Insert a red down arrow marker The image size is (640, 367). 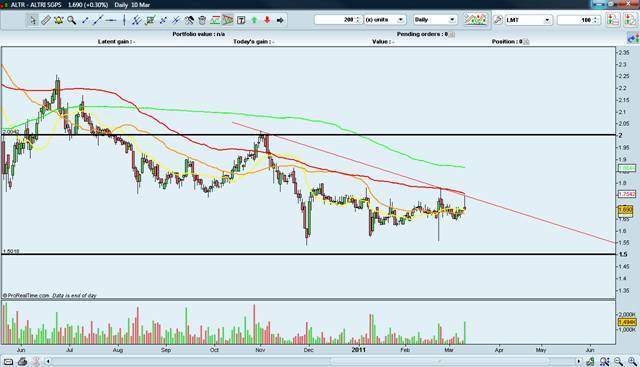267,20
